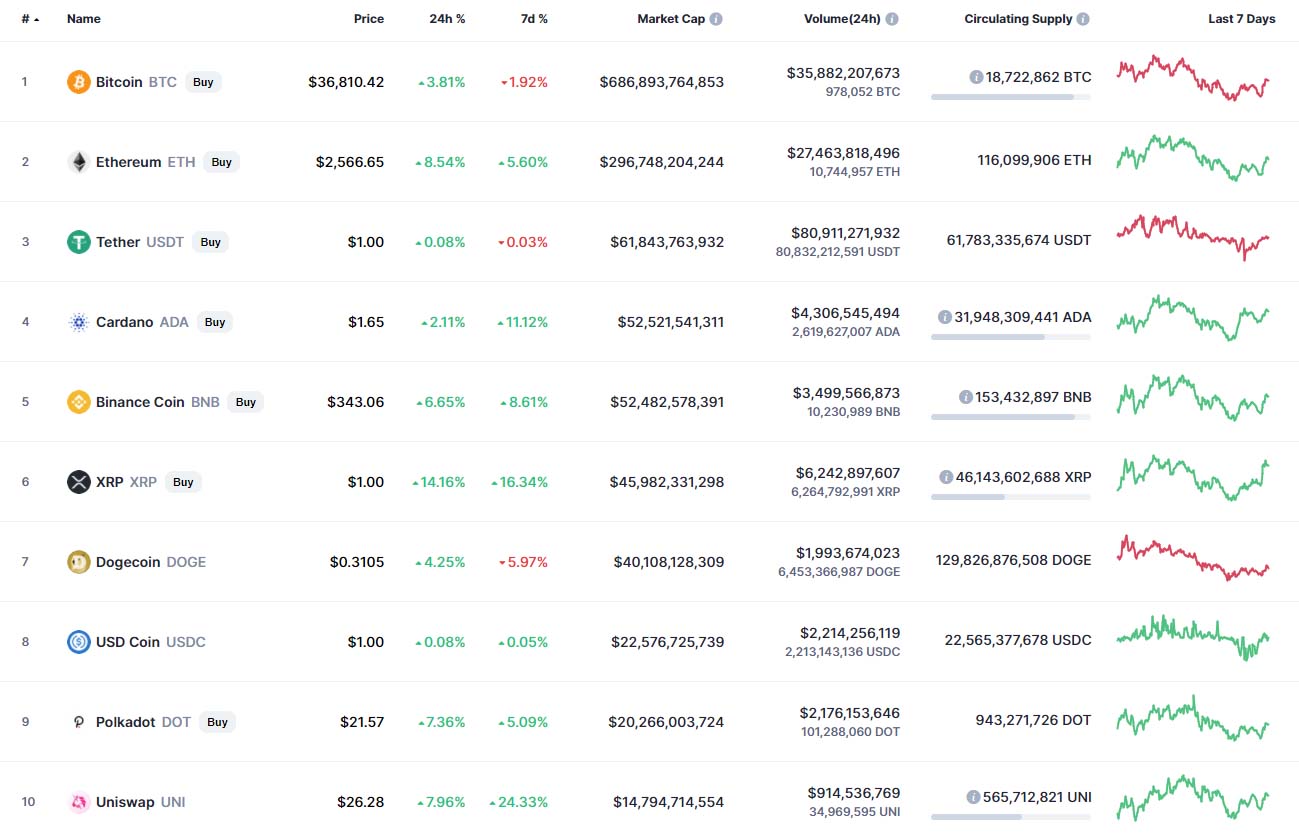Viewport: 1299px width, 833px height.
Task: Click the XRP coin logo
Action: [x=78, y=482]
